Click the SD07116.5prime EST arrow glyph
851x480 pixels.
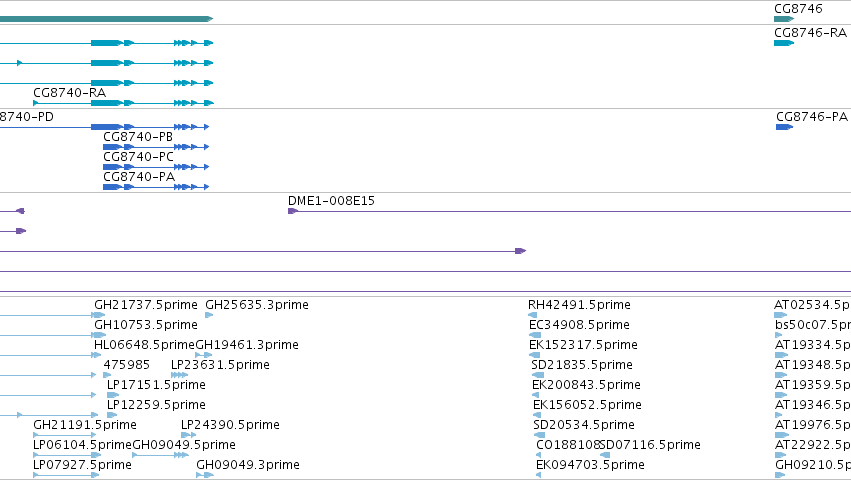point(605,455)
